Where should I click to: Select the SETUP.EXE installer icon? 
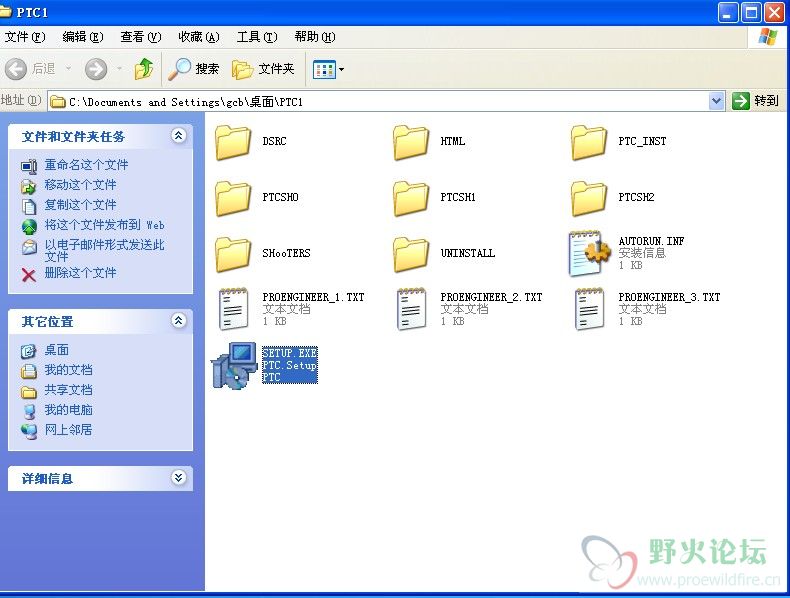[x=234, y=366]
